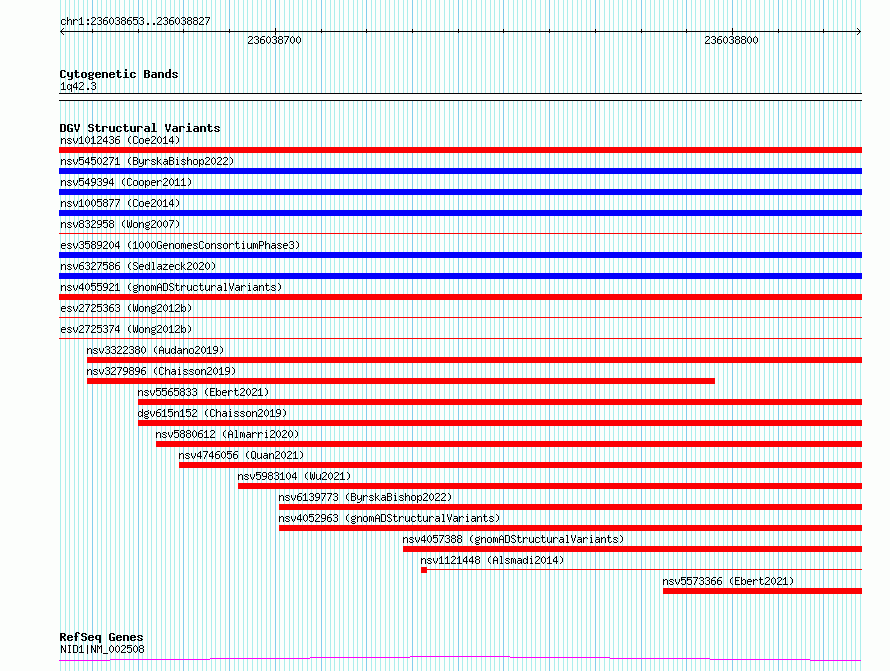Open the nsv6327586 (Sedlazeck2020) label
This screenshot has width=890, height=671.
pos(138,266)
